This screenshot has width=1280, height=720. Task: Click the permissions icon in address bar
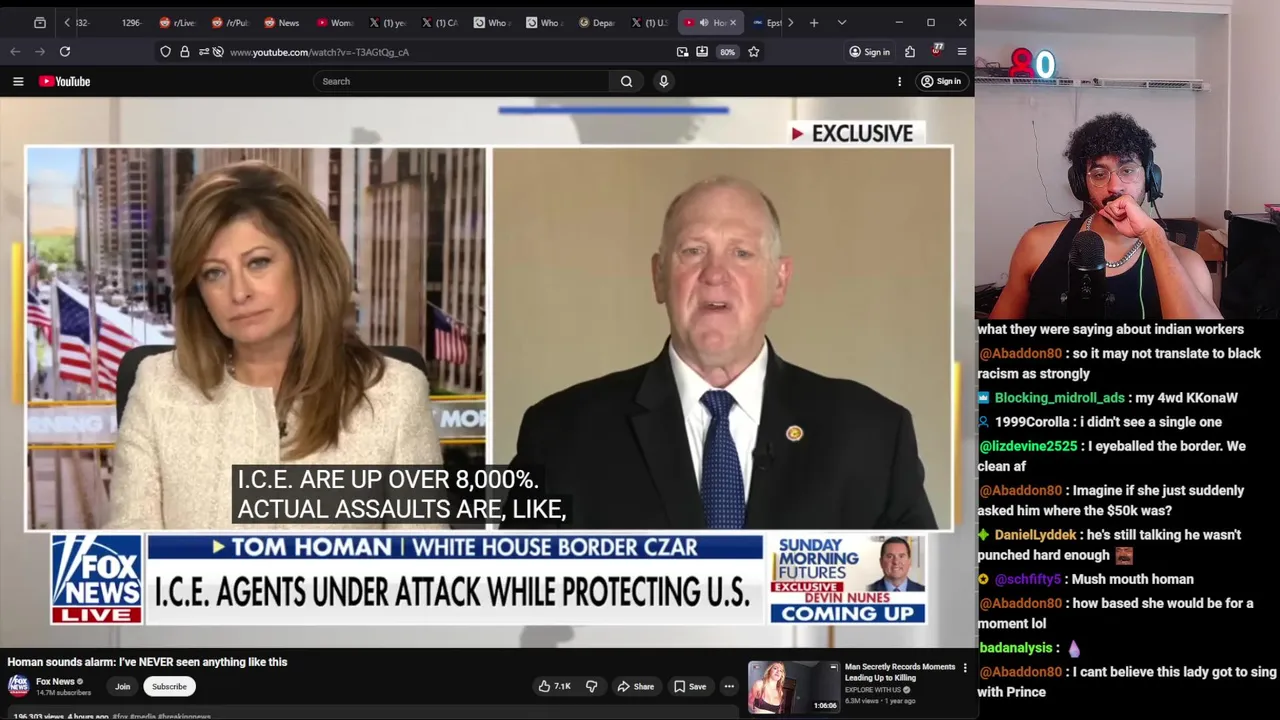(x=204, y=51)
